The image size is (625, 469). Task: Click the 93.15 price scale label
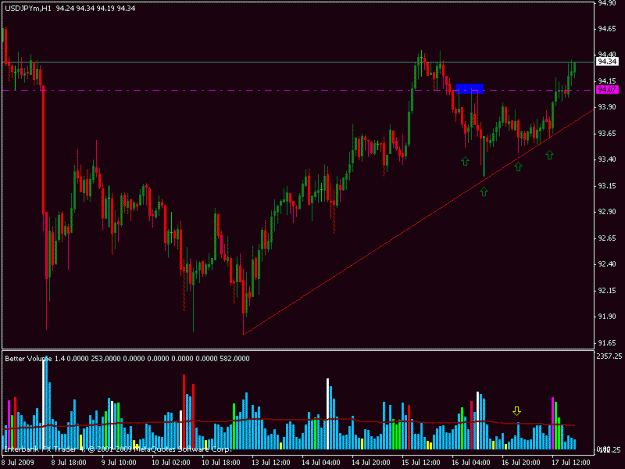607,186
